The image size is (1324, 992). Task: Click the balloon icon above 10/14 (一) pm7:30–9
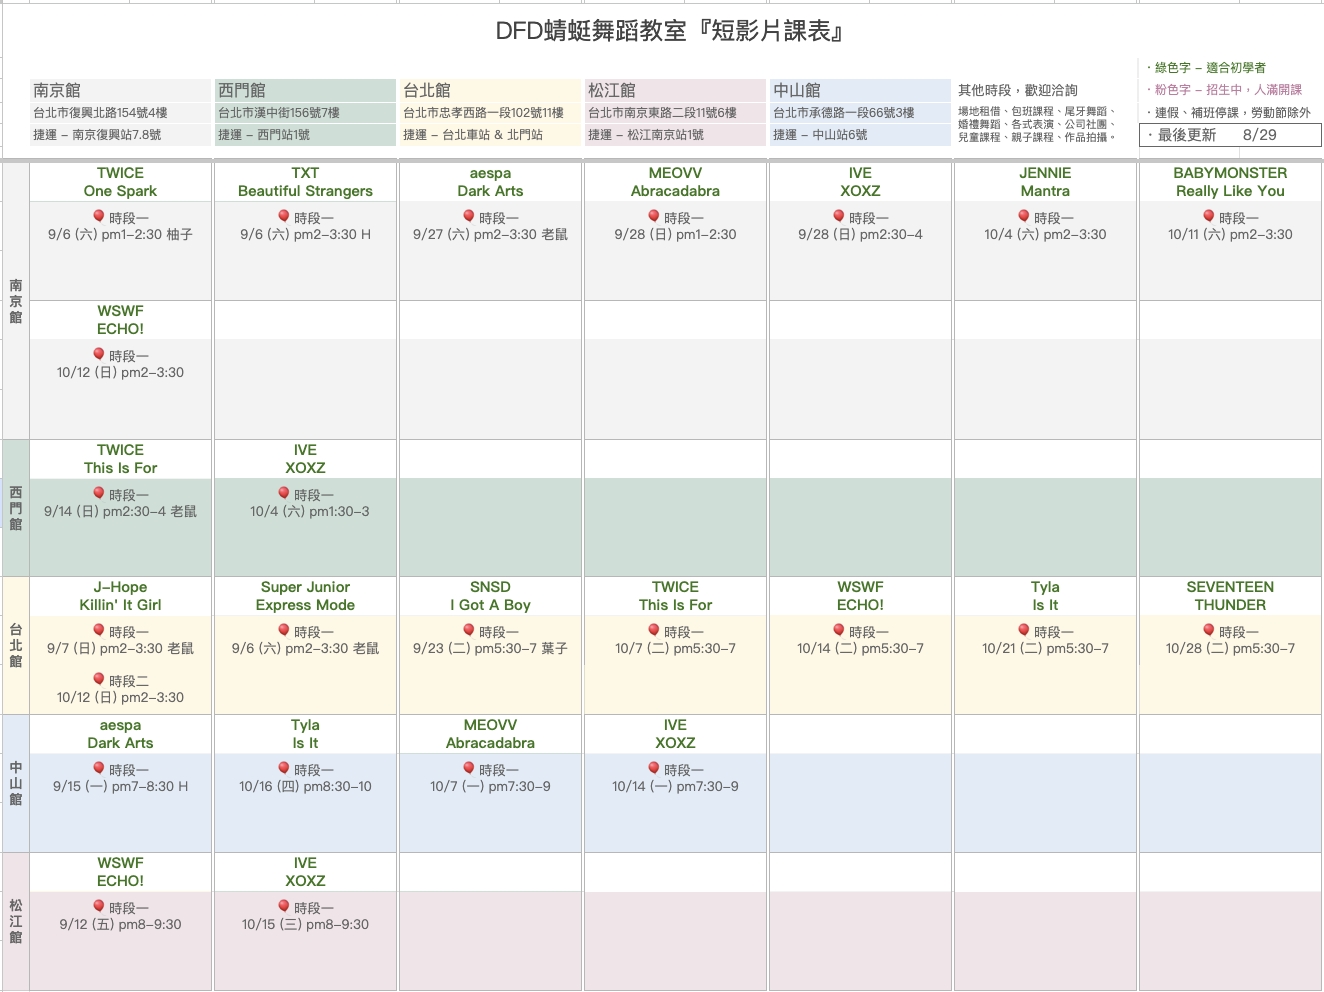click(654, 768)
